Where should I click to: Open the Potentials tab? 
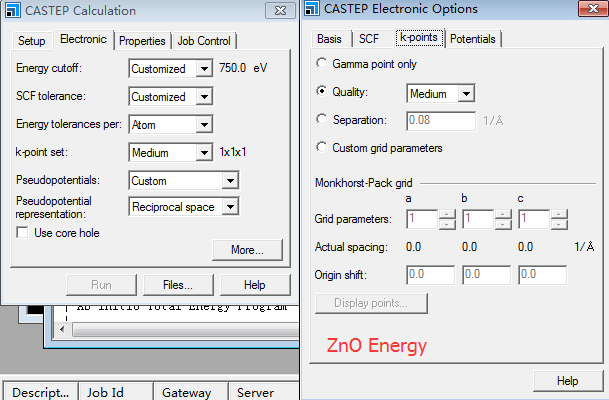click(x=473, y=39)
